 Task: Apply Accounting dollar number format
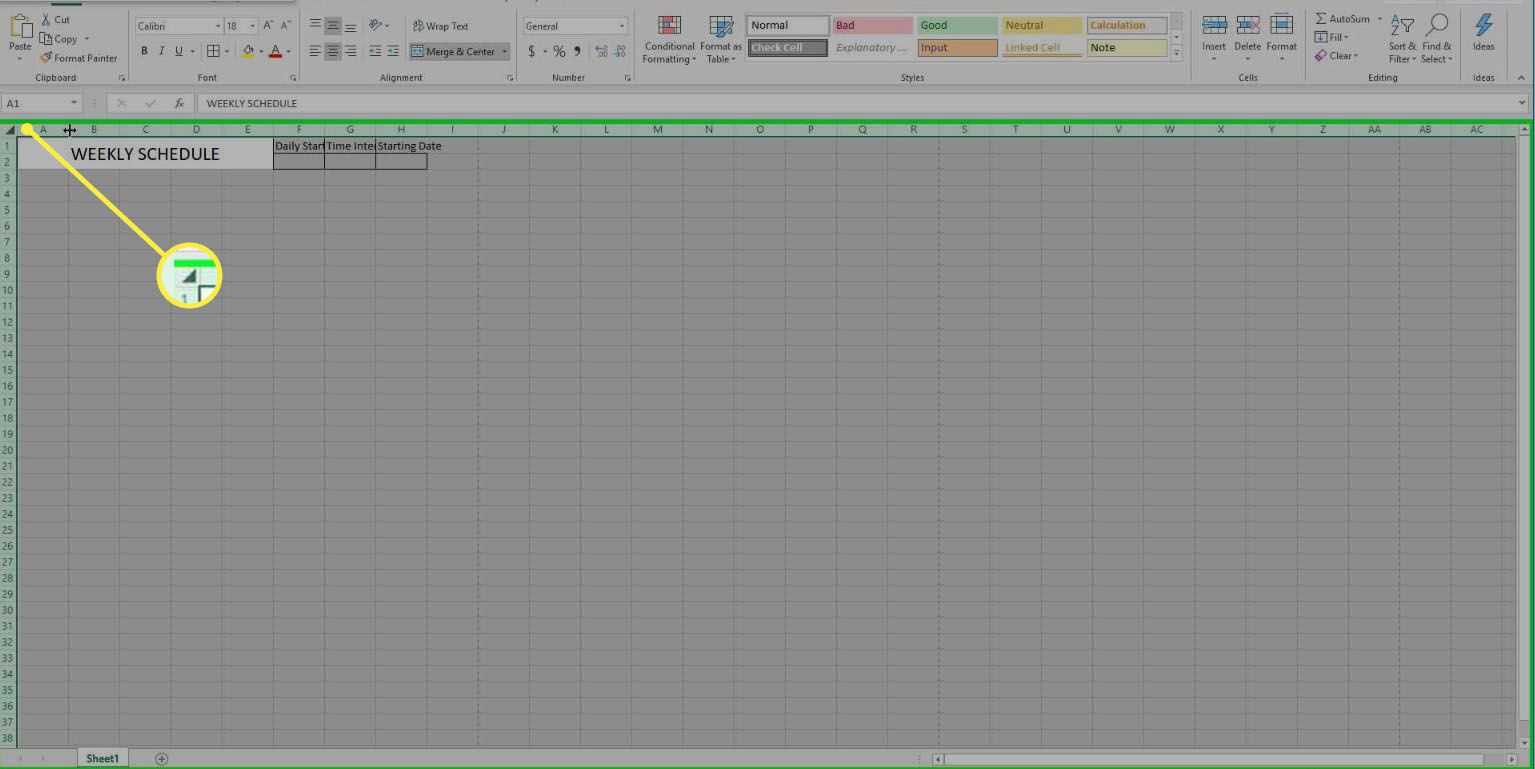pos(532,51)
